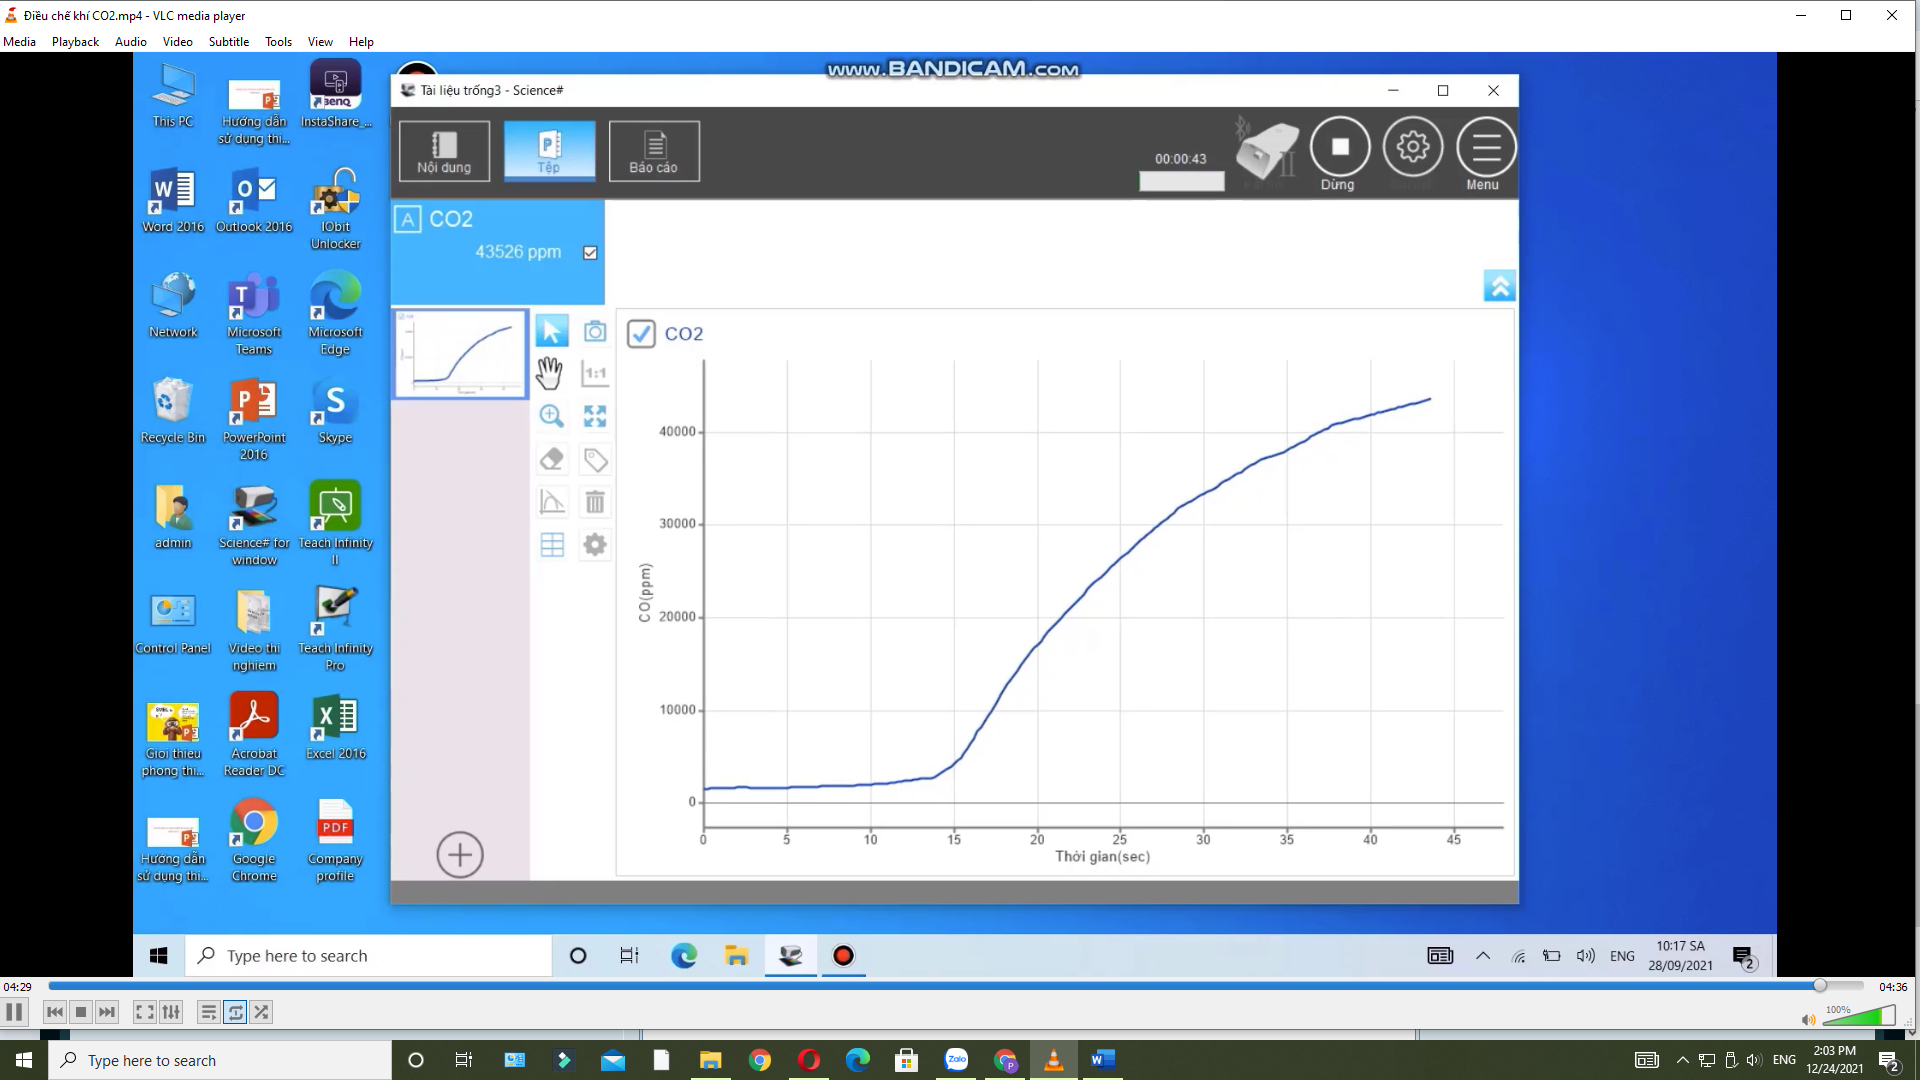Screen dimensions: 1920x1080
Task: Open VLC Playback menu
Action: [75, 42]
